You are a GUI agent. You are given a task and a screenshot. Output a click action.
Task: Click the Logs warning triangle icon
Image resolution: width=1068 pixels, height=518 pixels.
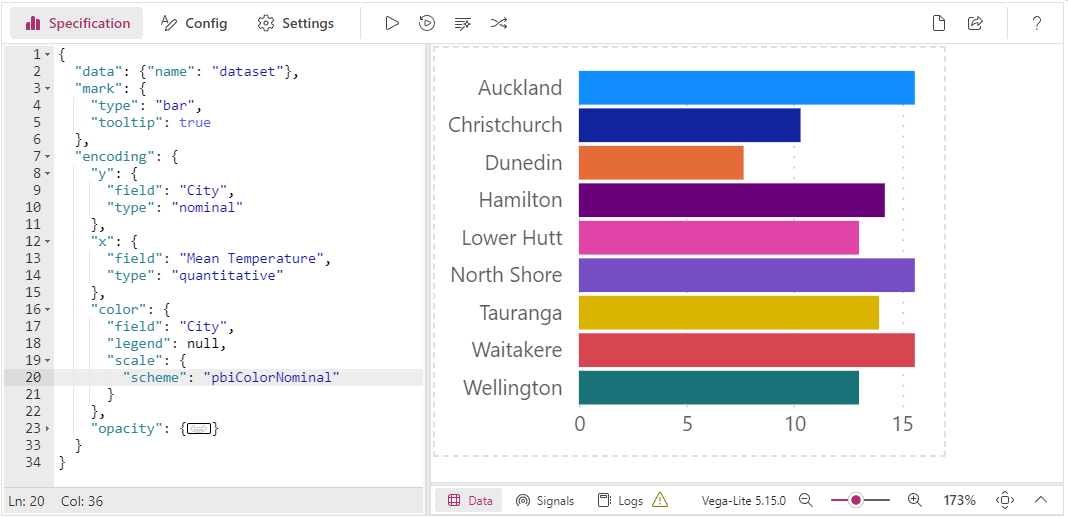659,500
